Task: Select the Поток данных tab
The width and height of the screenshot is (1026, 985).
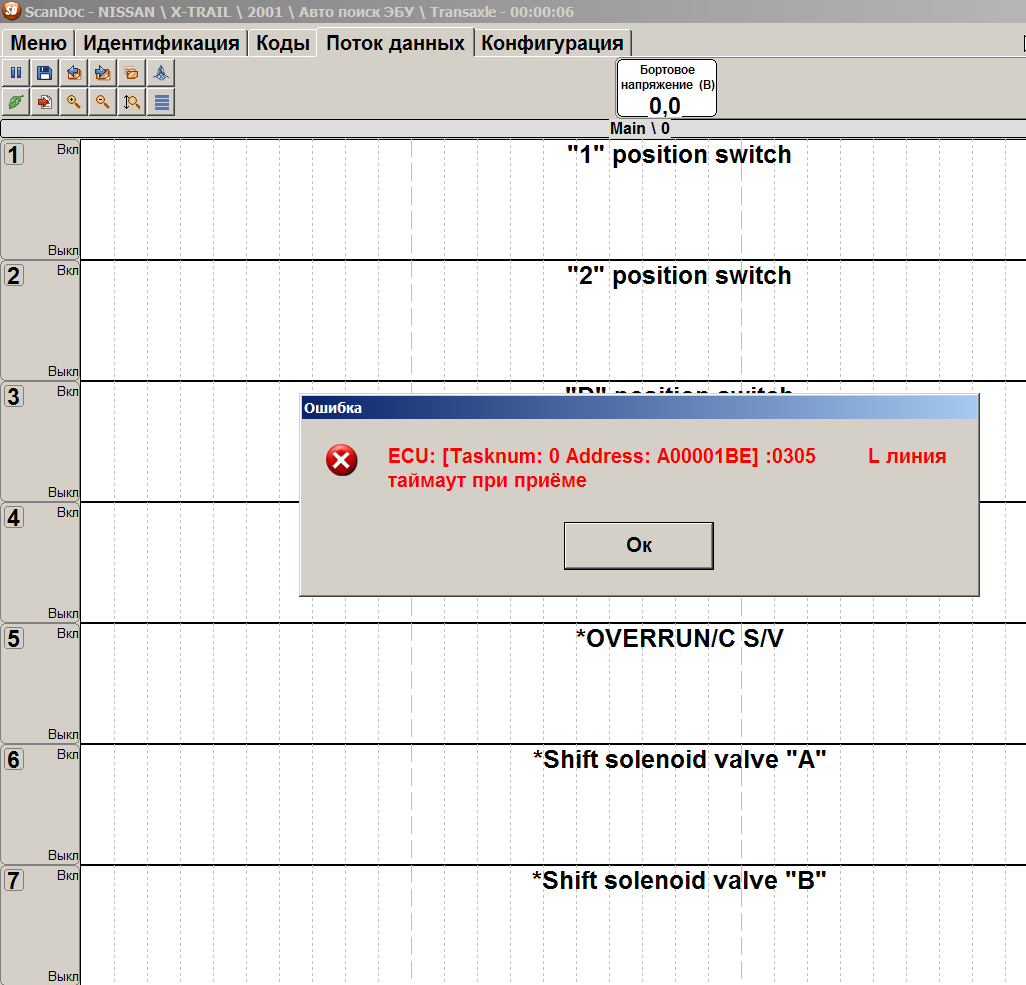Action: (395, 43)
